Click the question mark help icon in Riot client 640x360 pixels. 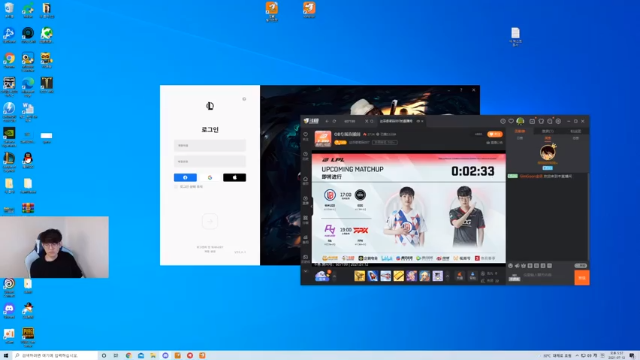461,90
